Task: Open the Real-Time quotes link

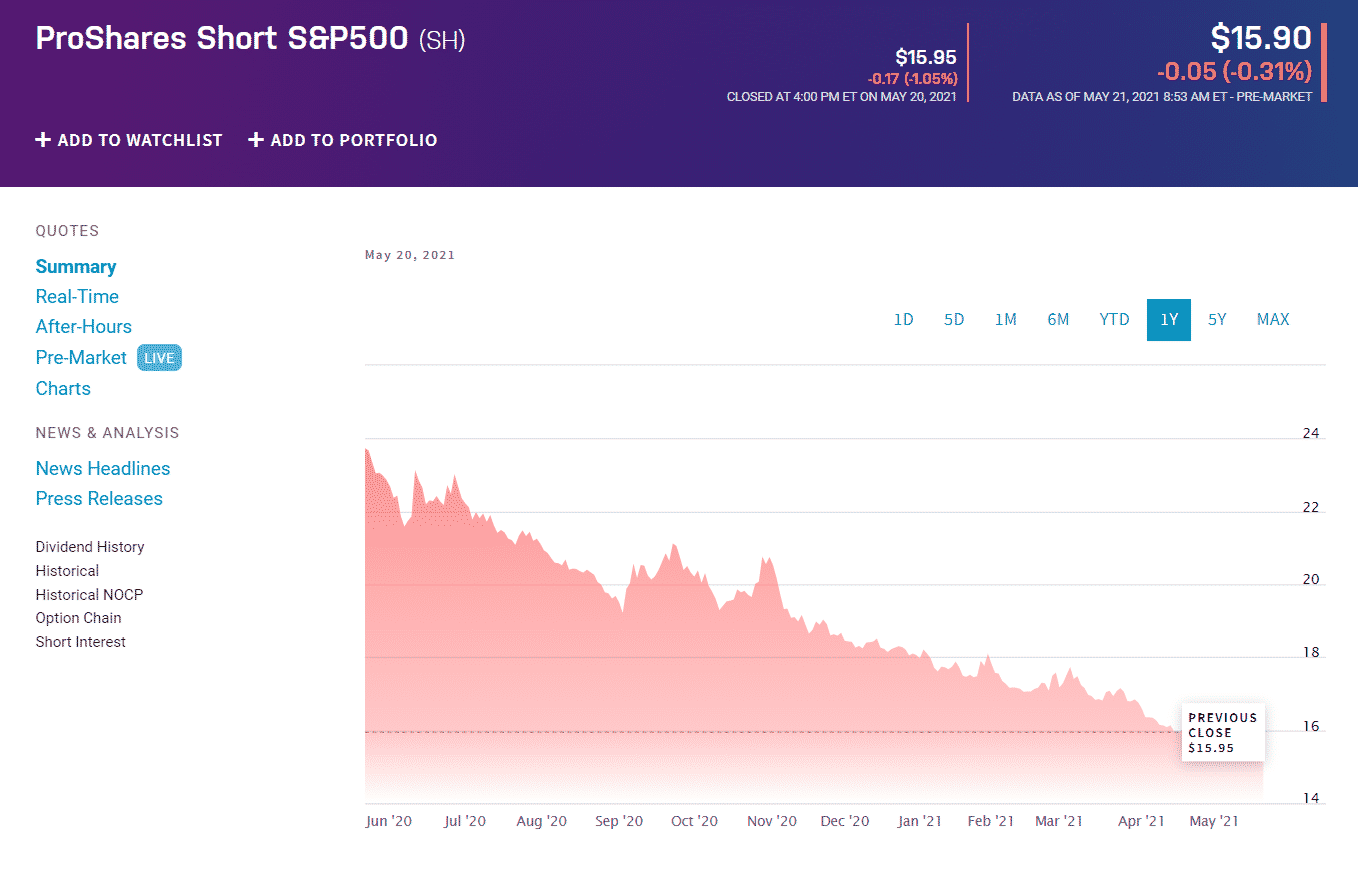Action: pos(77,297)
